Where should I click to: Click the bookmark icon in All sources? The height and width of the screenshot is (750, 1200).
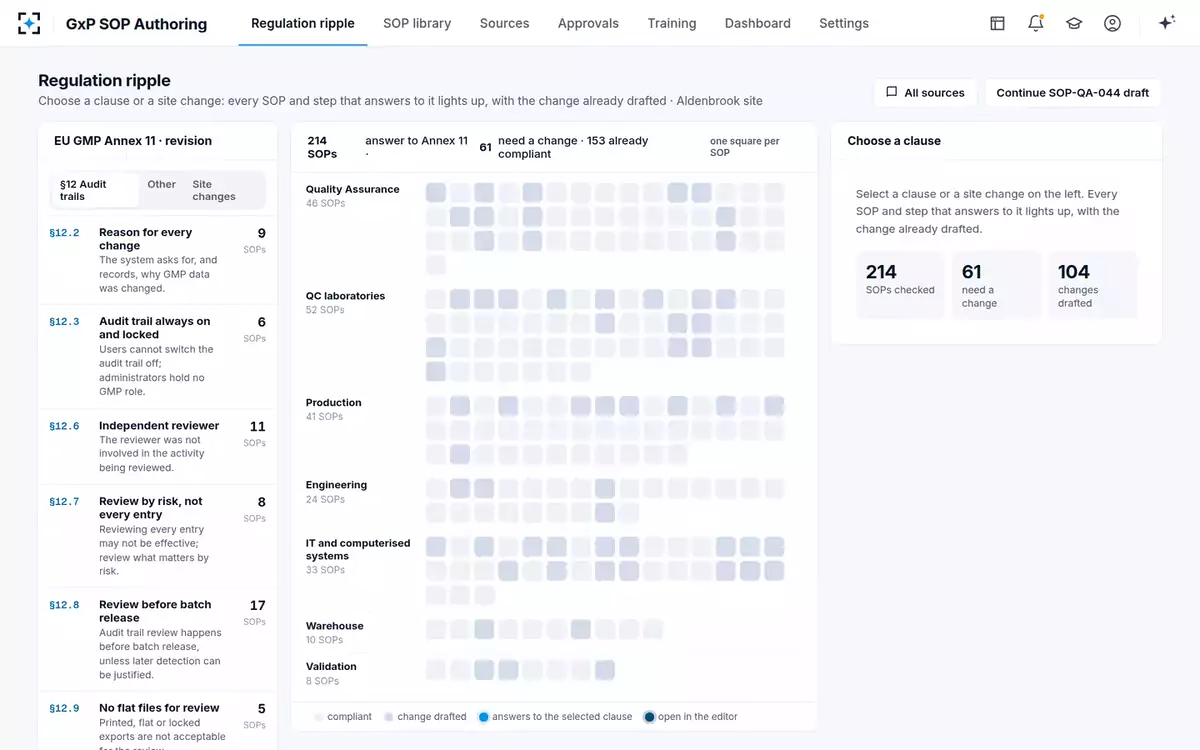[891, 92]
